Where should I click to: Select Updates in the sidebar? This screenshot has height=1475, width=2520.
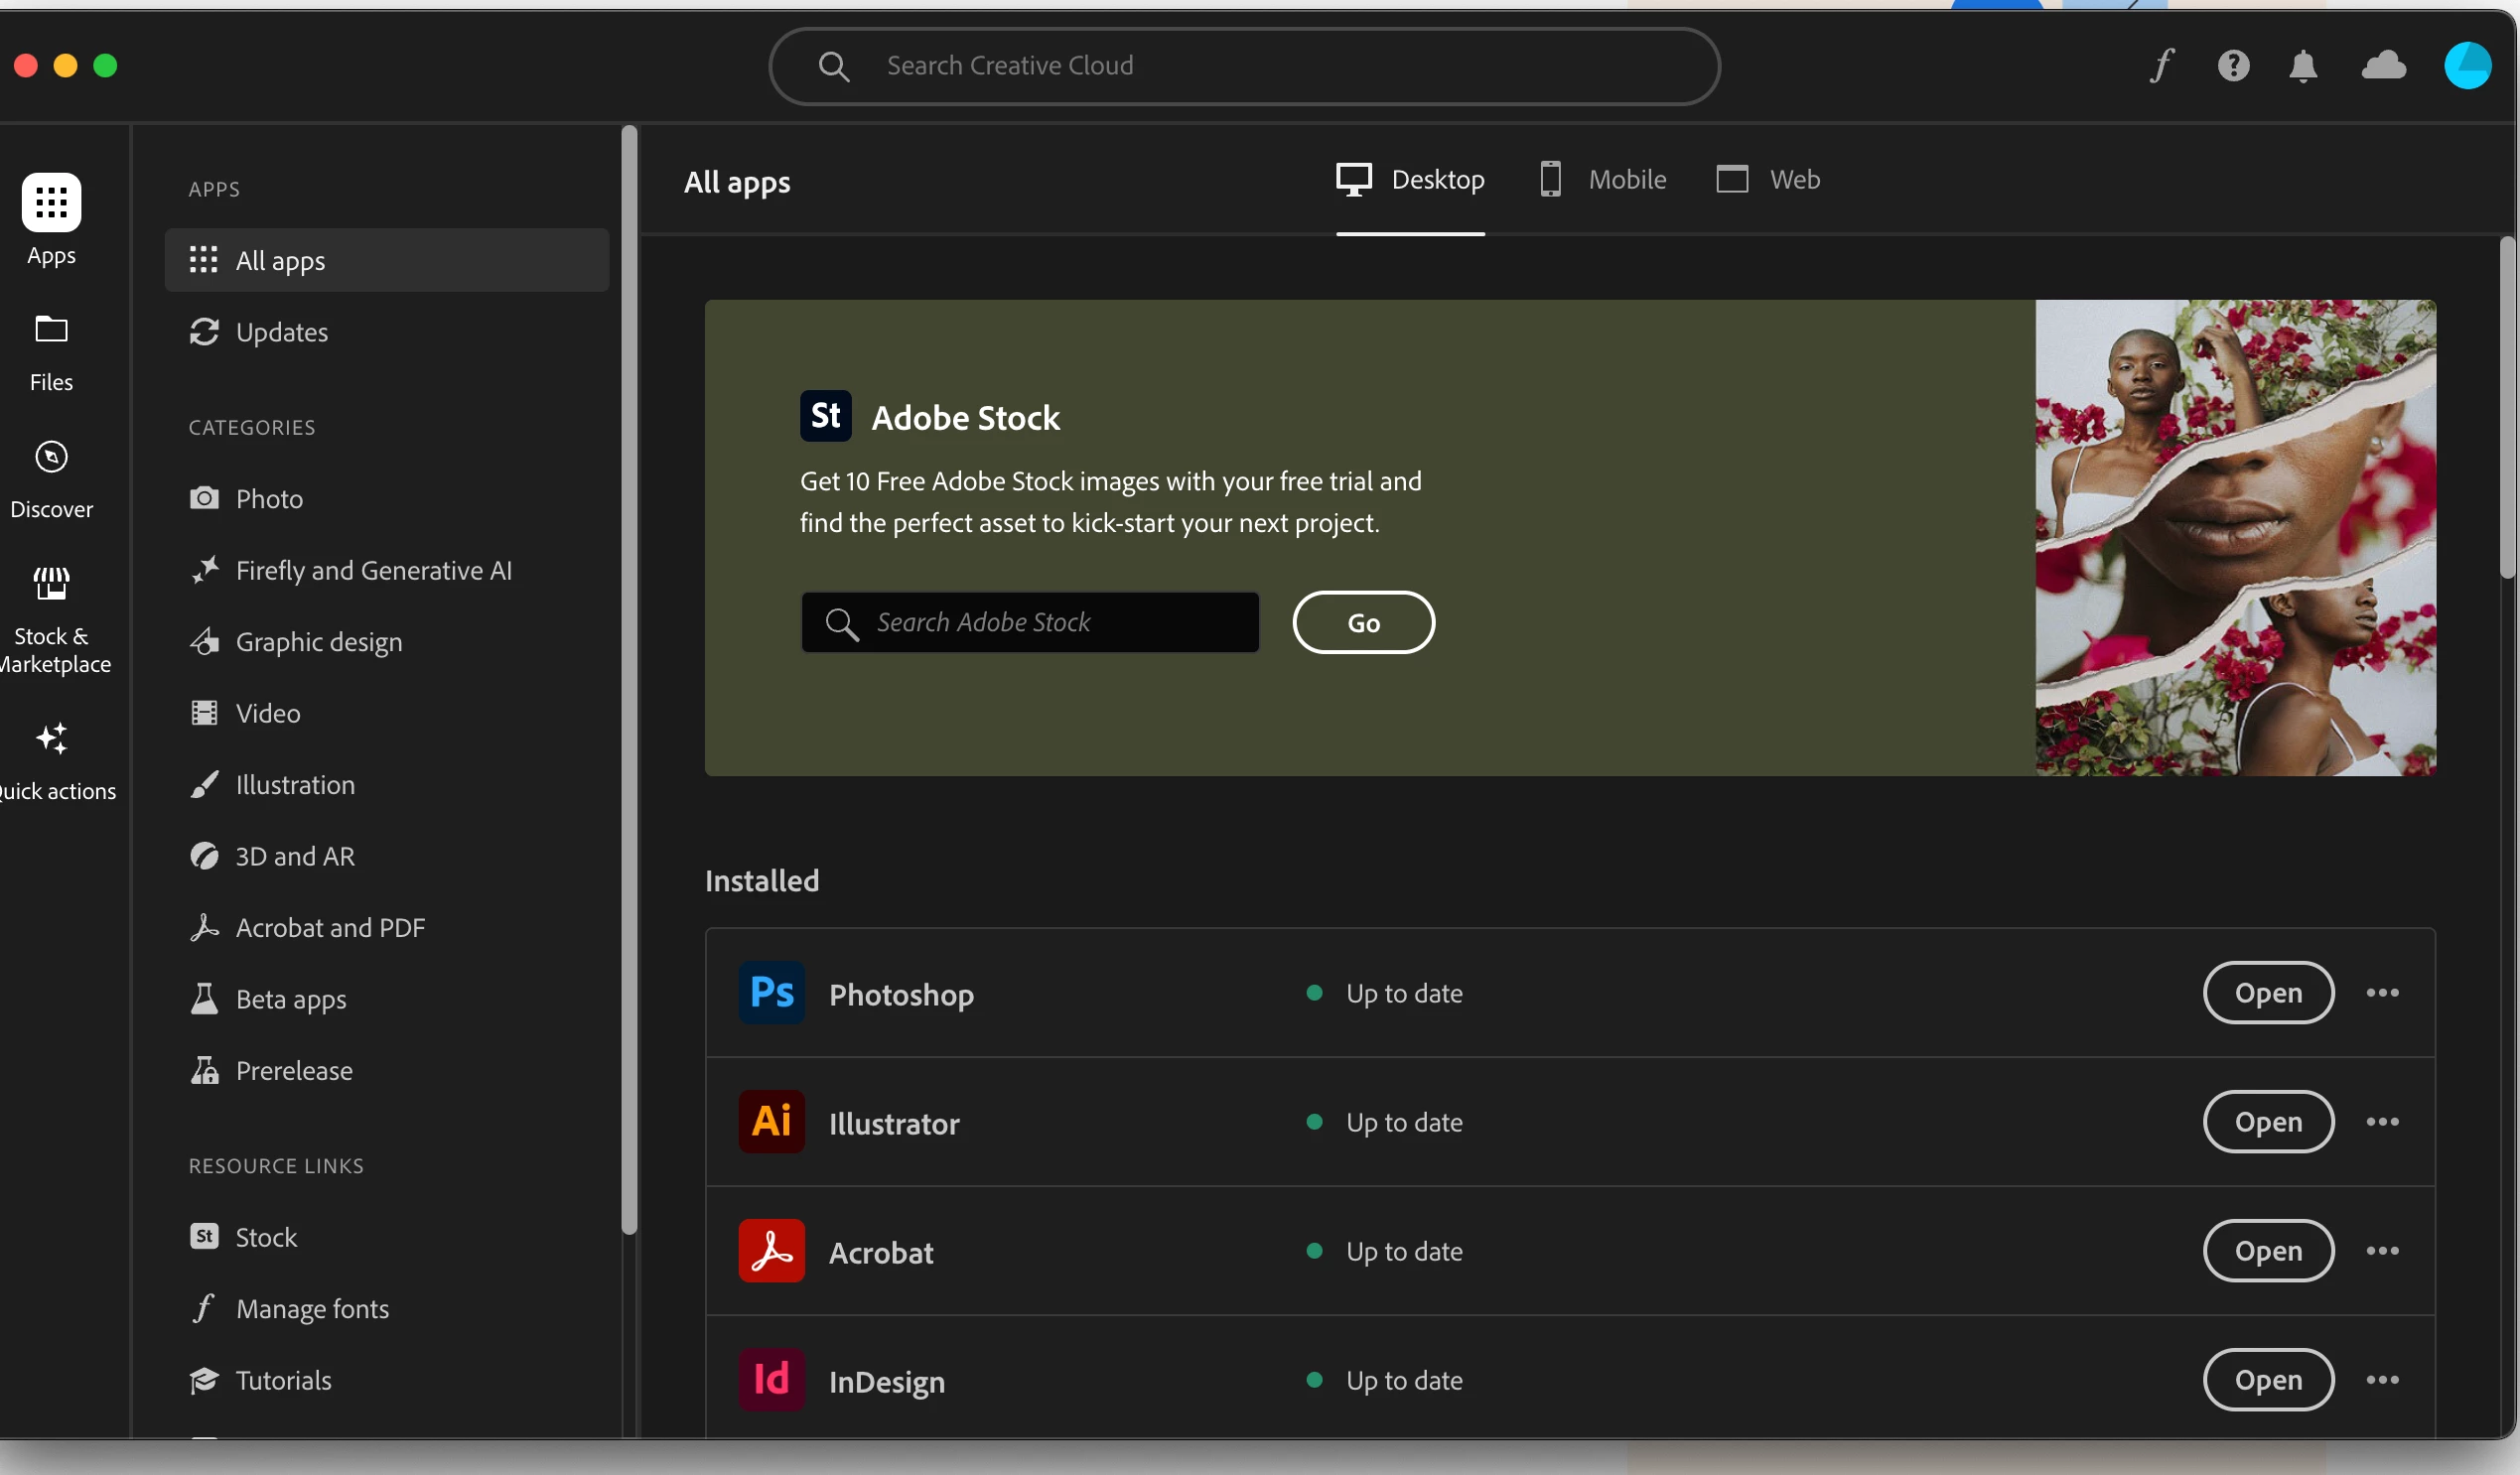coord(282,332)
